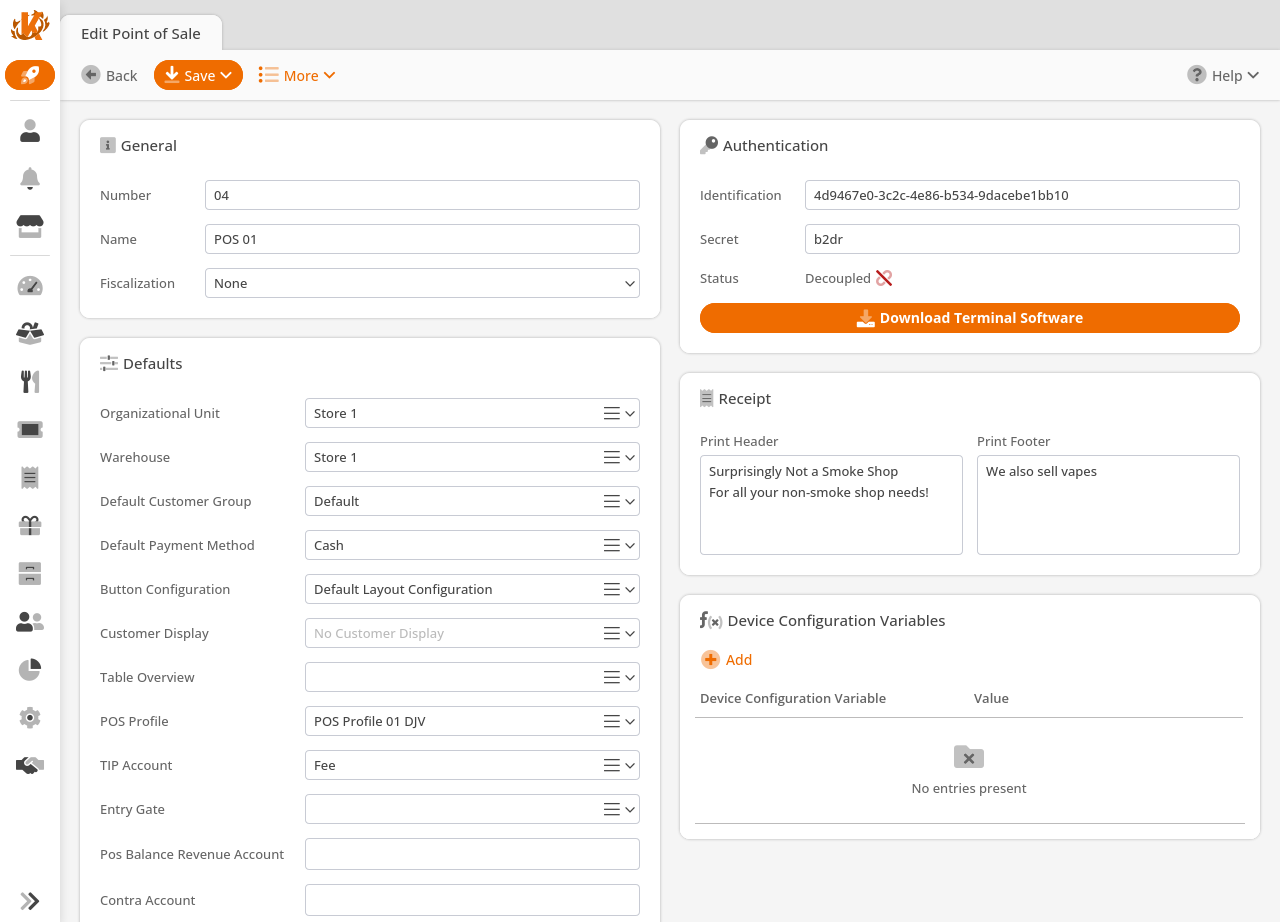The height and width of the screenshot is (922, 1280).
Task: Click the Back button
Action: coord(110,76)
